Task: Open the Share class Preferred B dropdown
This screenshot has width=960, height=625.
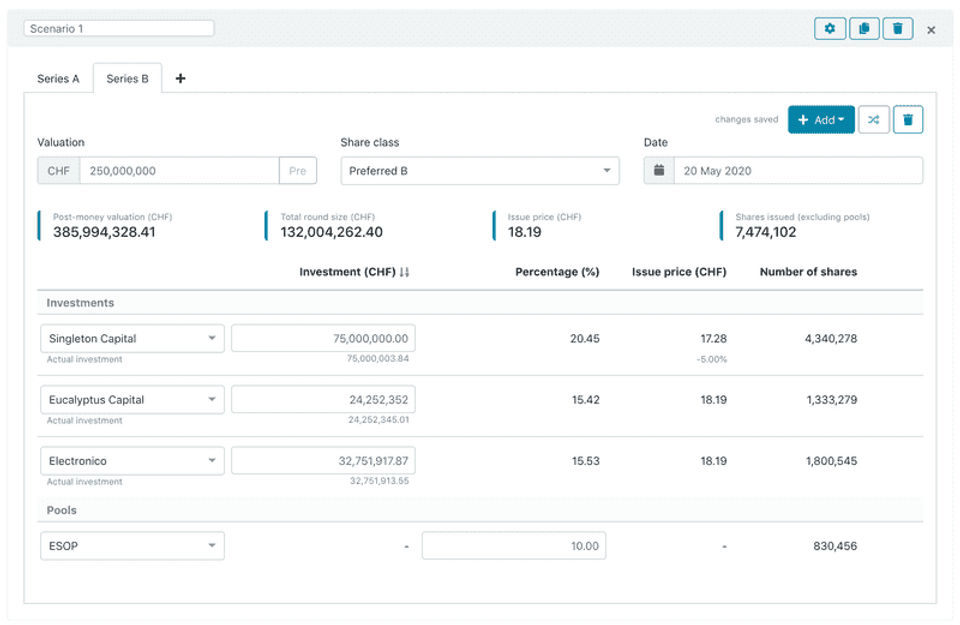Action: coord(479,171)
